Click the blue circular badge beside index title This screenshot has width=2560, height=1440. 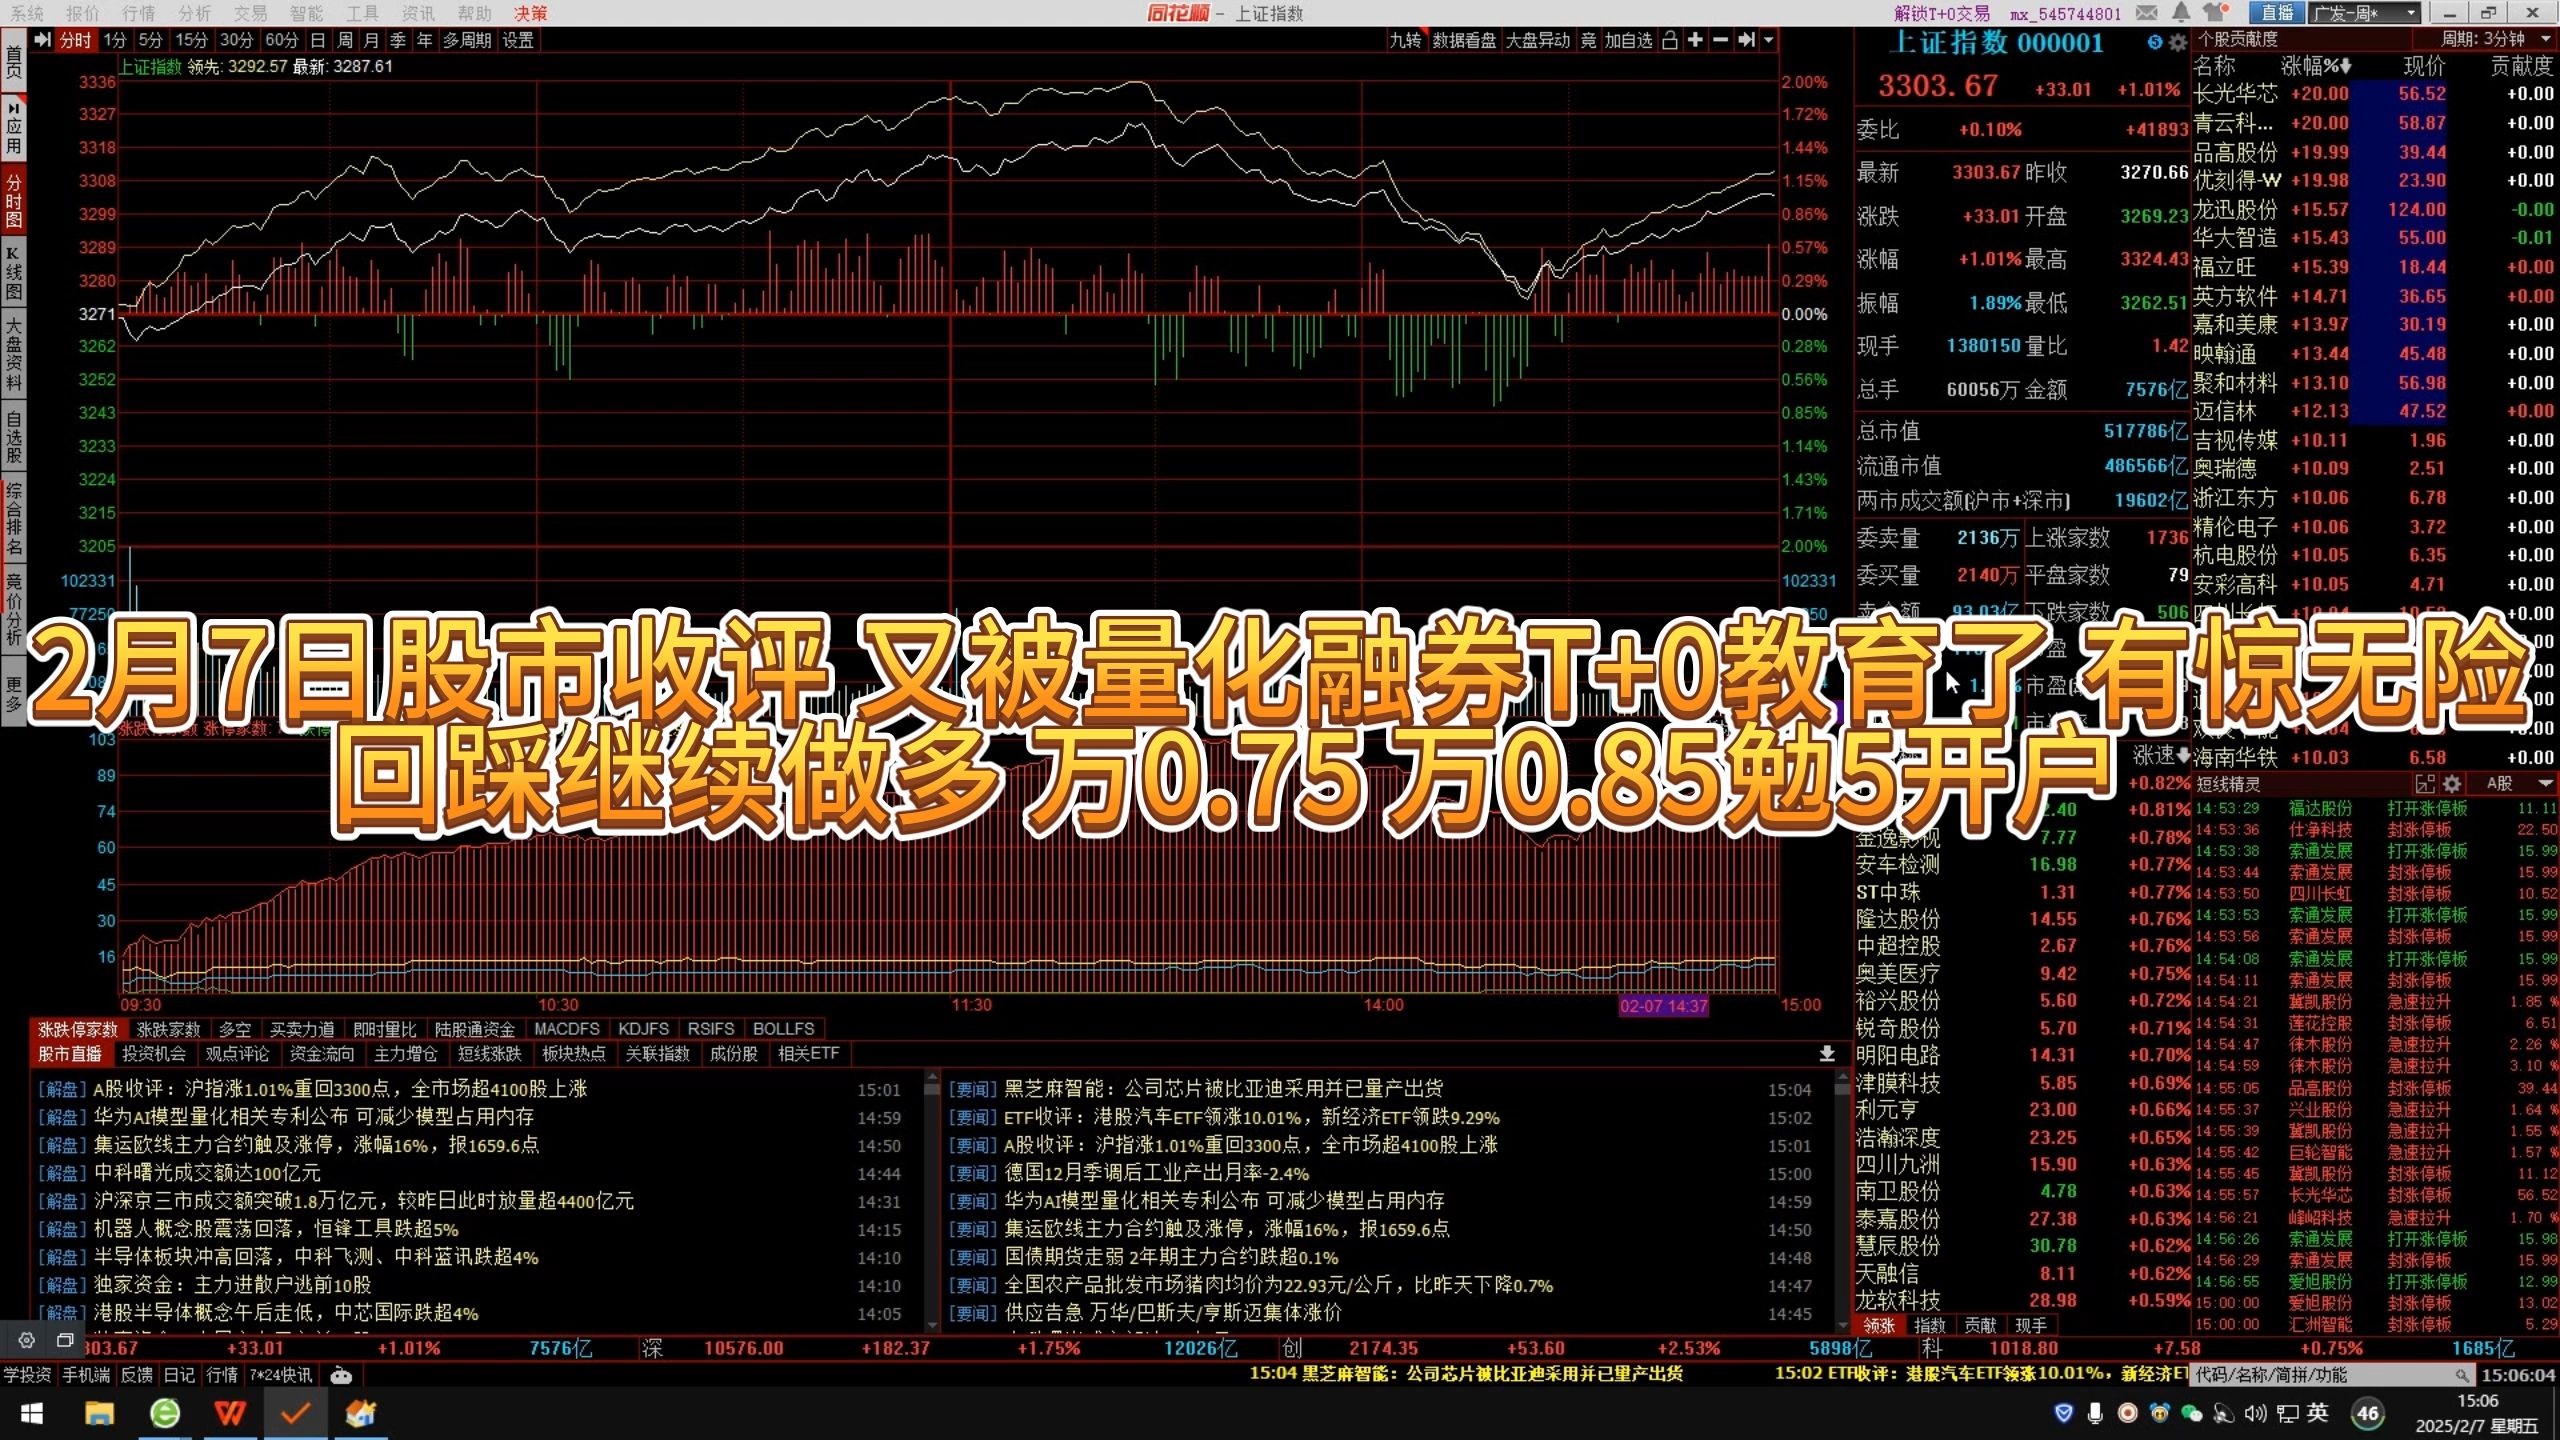[x=2155, y=42]
